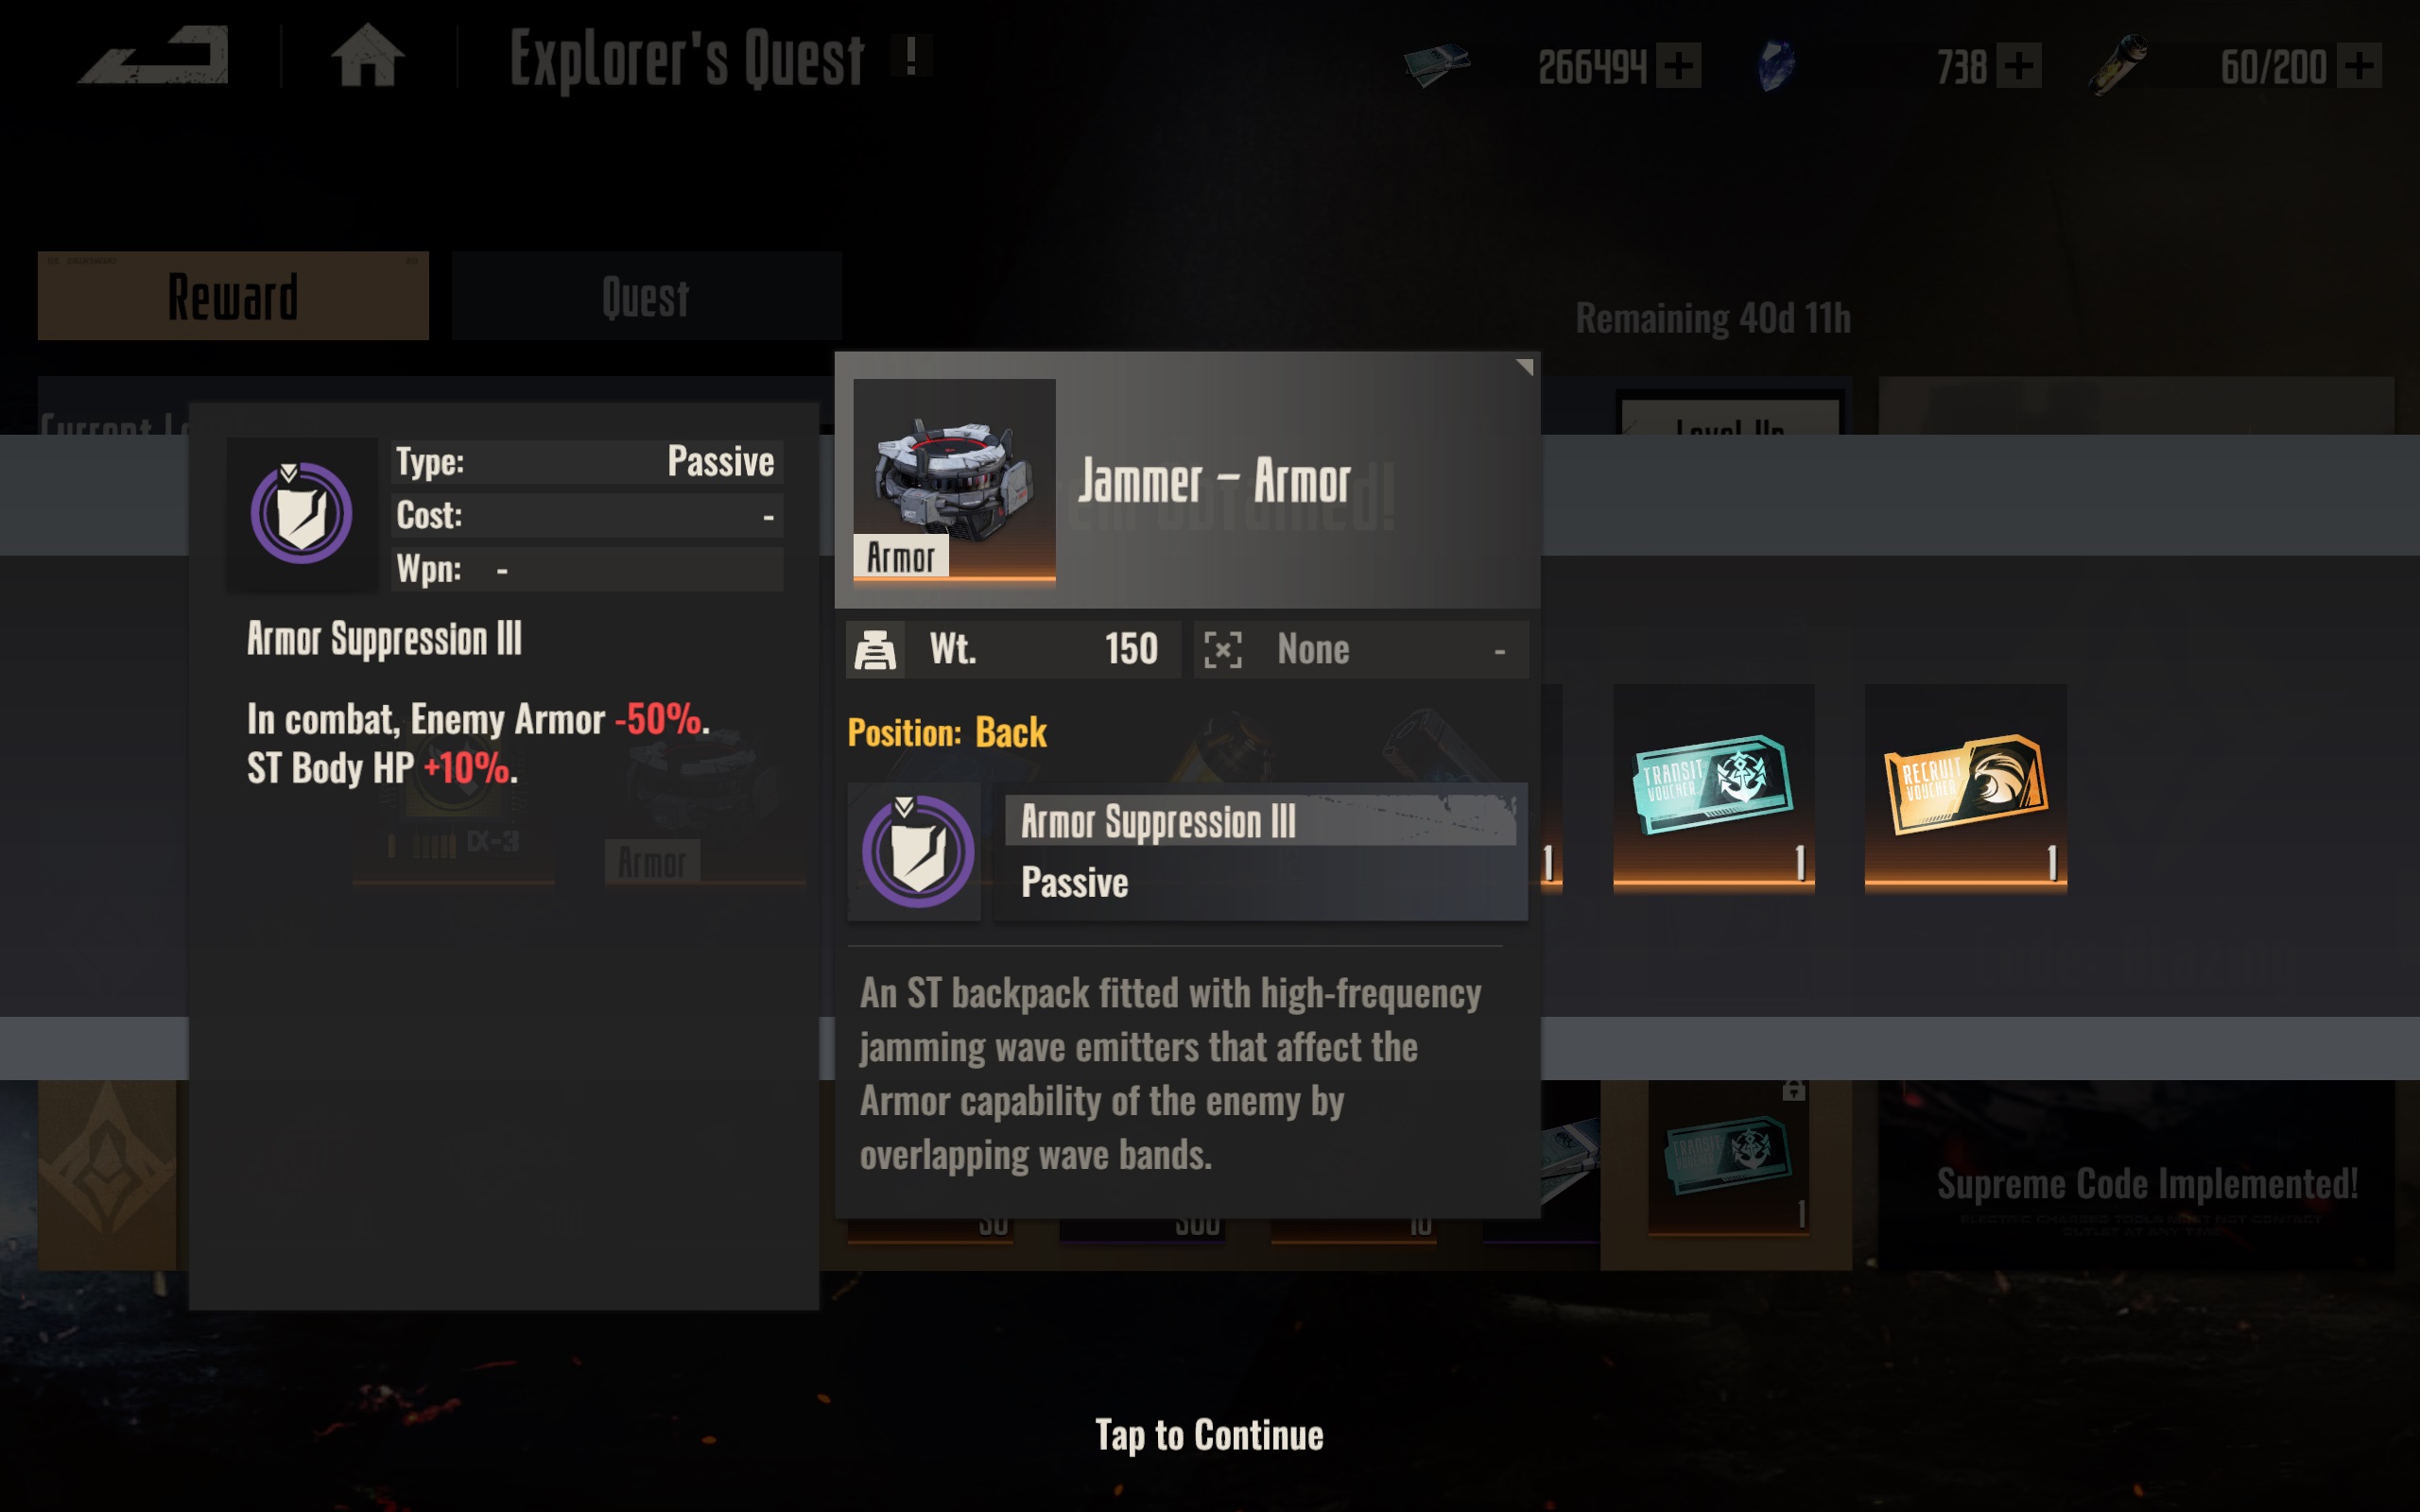The width and height of the screenshot is (2420, 1512).
Task: Go to home screen icon
Action: [367, 55]
